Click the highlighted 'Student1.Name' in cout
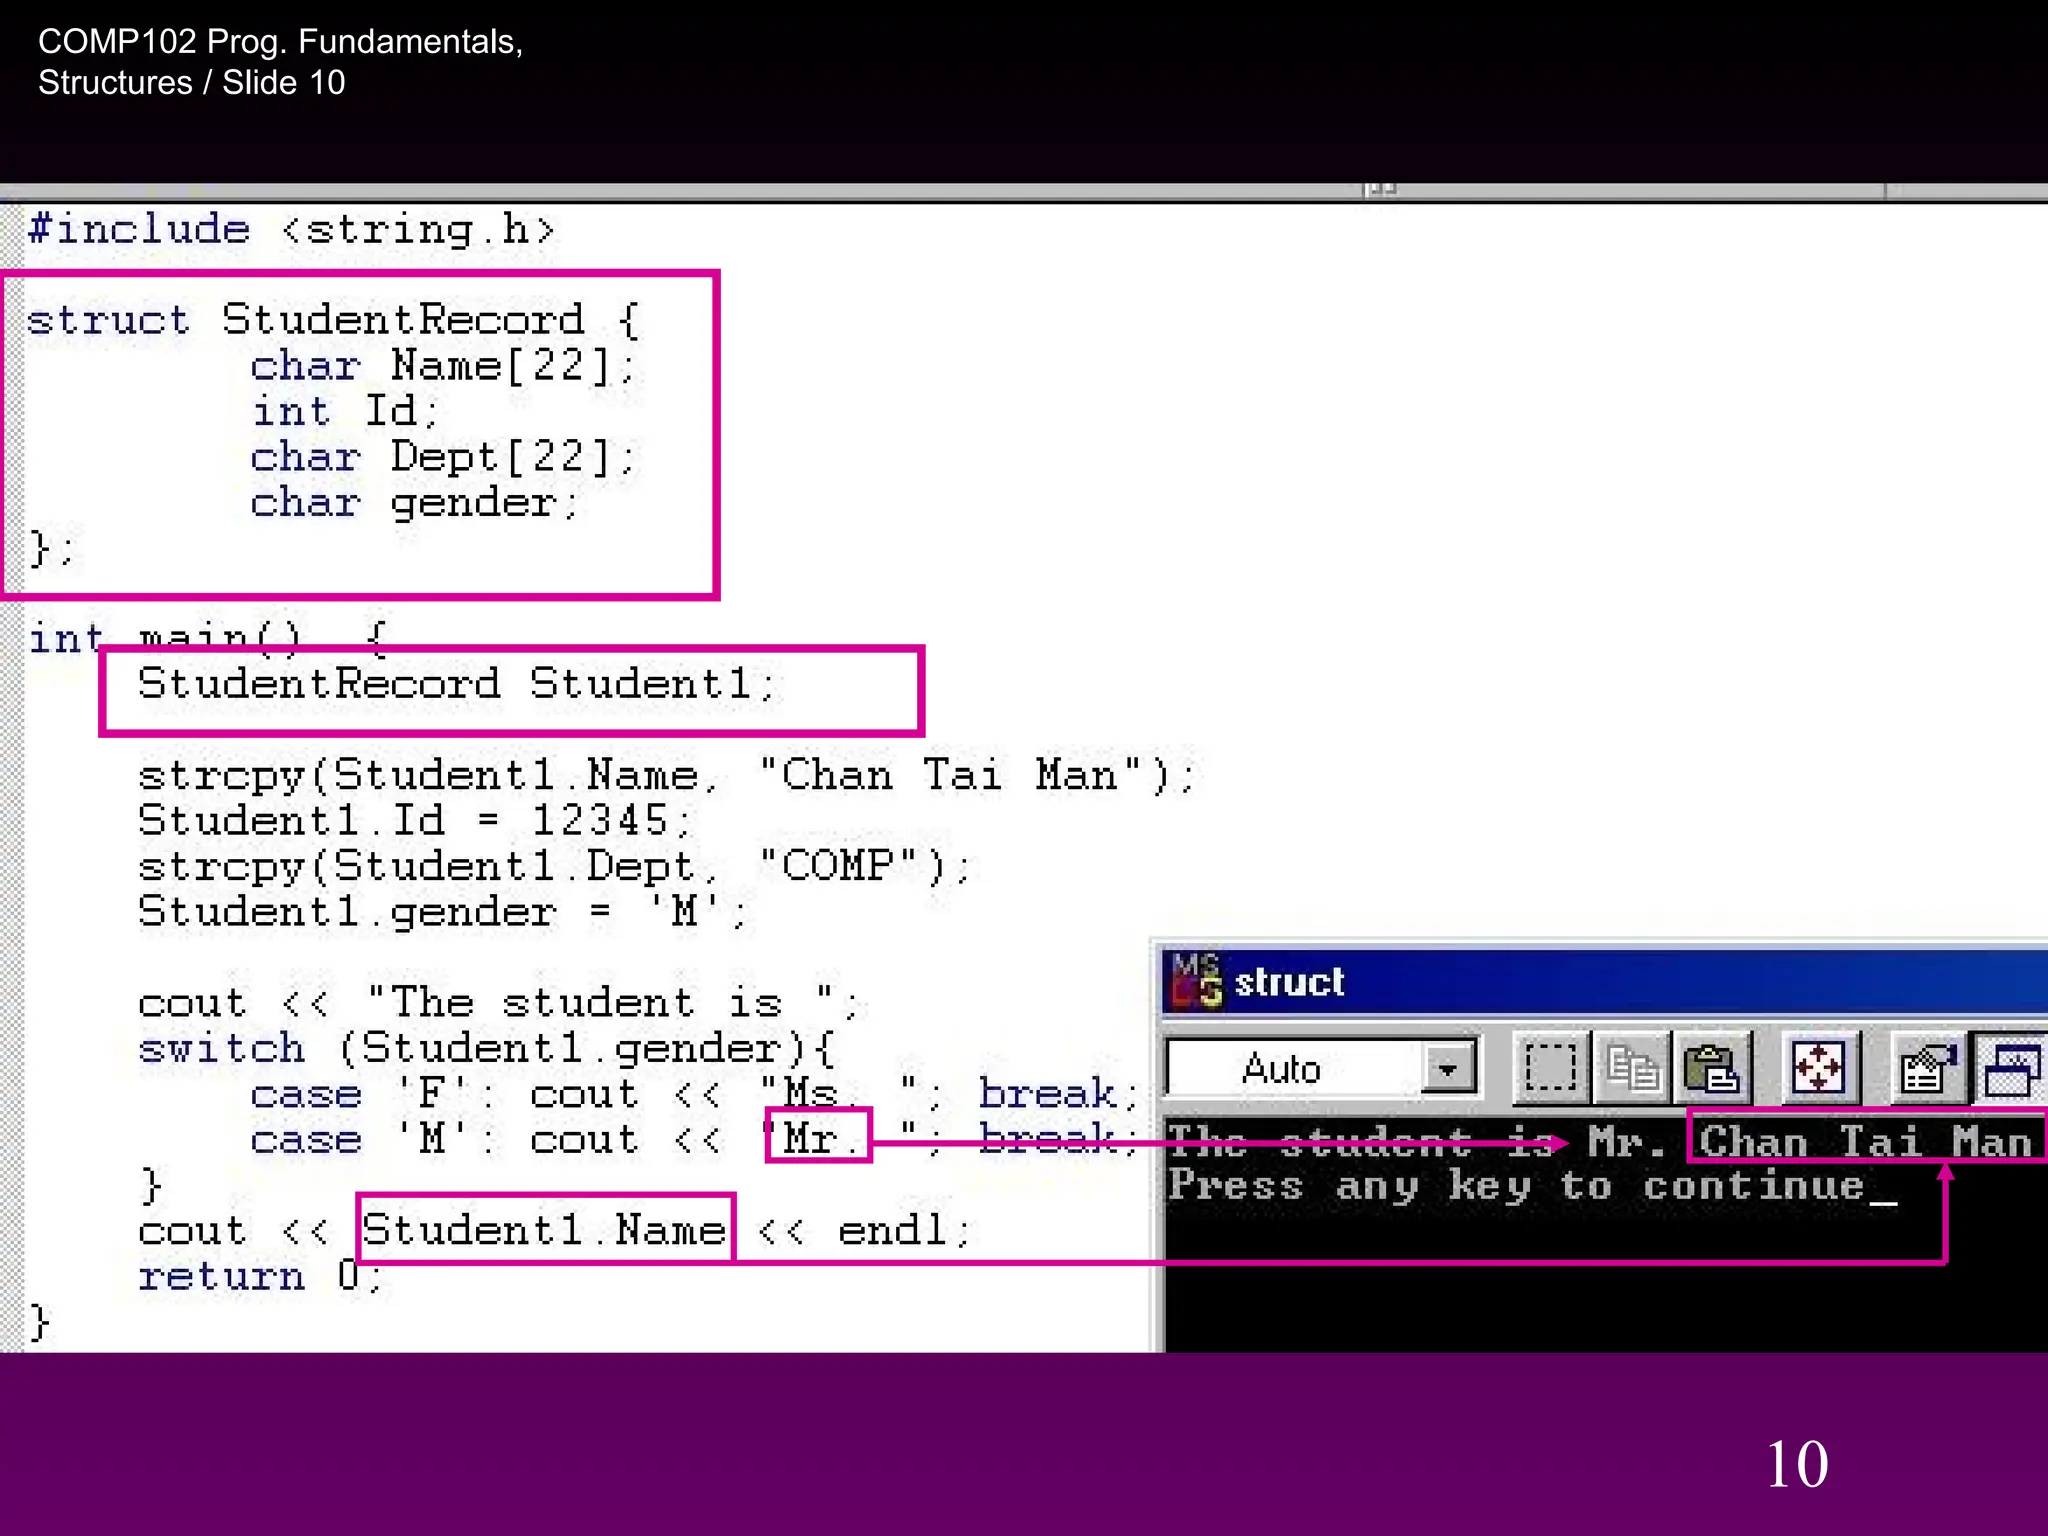 [544, 1230]
